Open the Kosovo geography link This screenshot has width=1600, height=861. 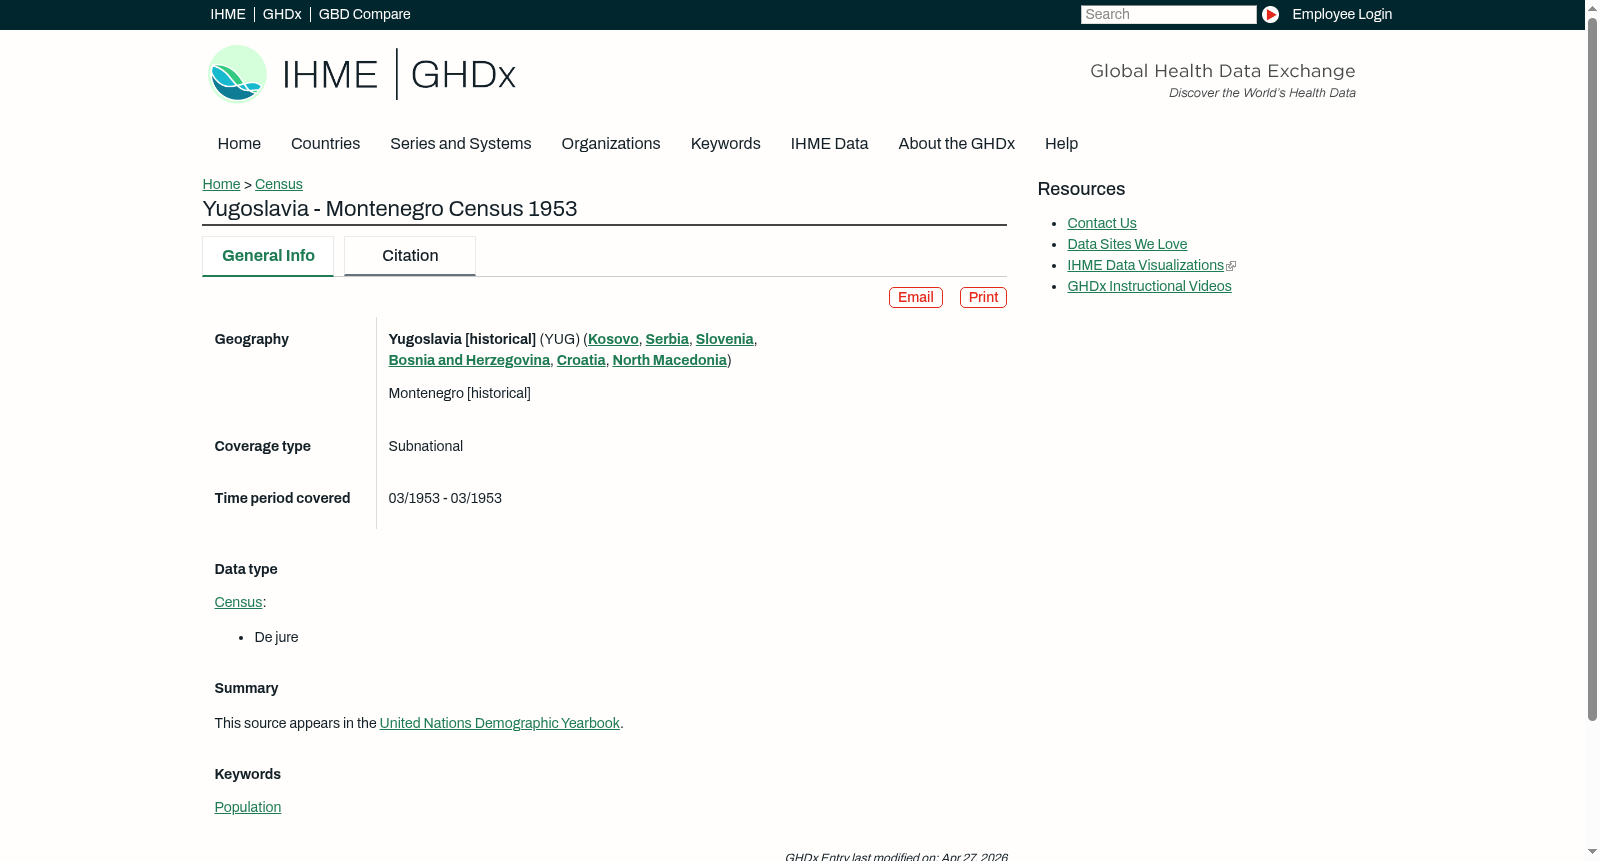point(613,339)
